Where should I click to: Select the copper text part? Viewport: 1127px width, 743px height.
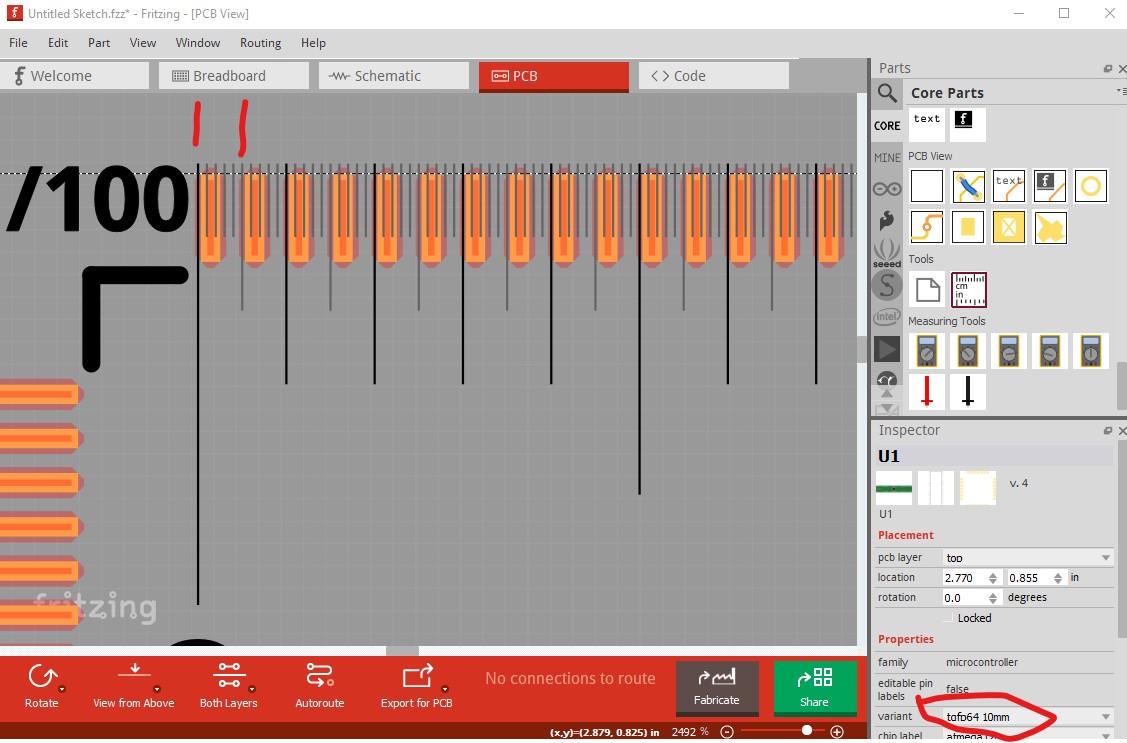point(1008,186)
